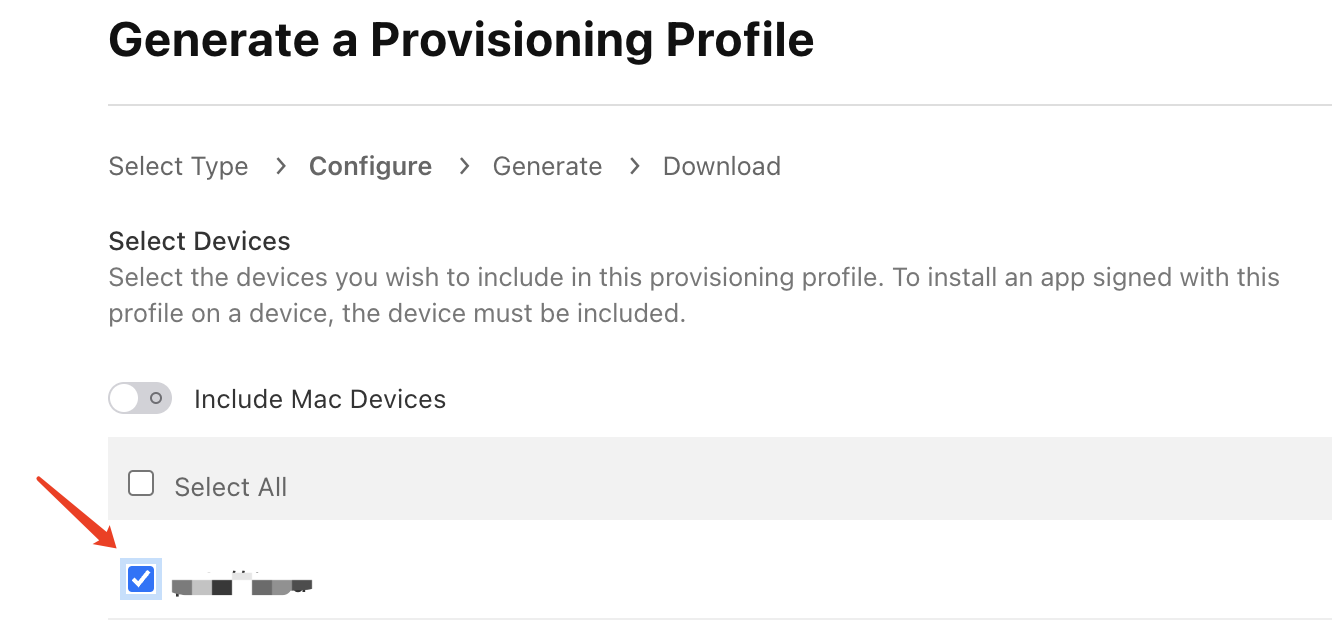1332x640 pixels.
Task: Click empty area of gray Select All bar
Action: tap(800, 478)
